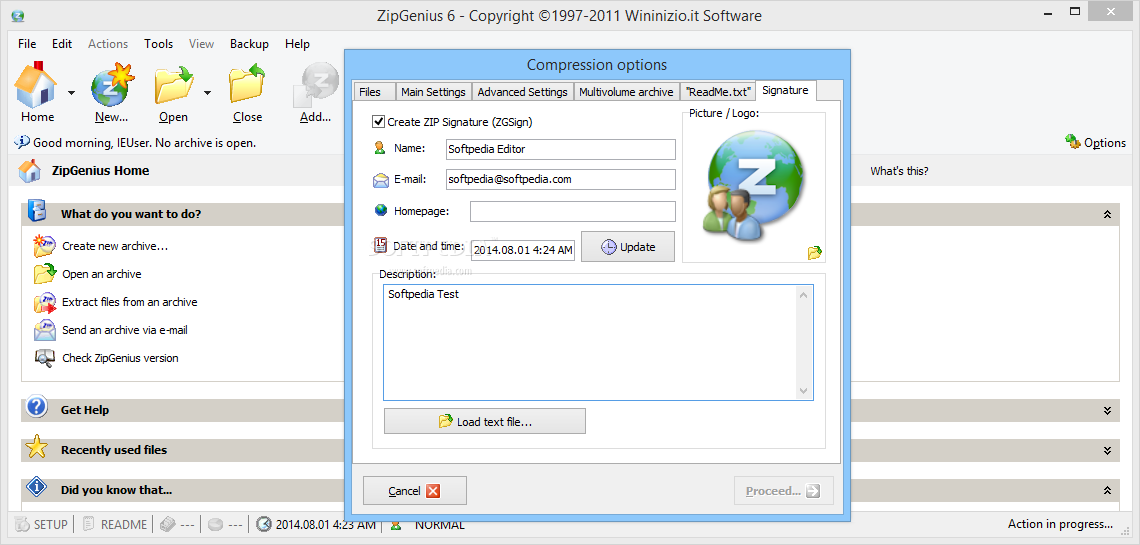This screenshot has width=1140, height=545.
Task: Open the Backup menu
Action: click(x=249, y=44)
